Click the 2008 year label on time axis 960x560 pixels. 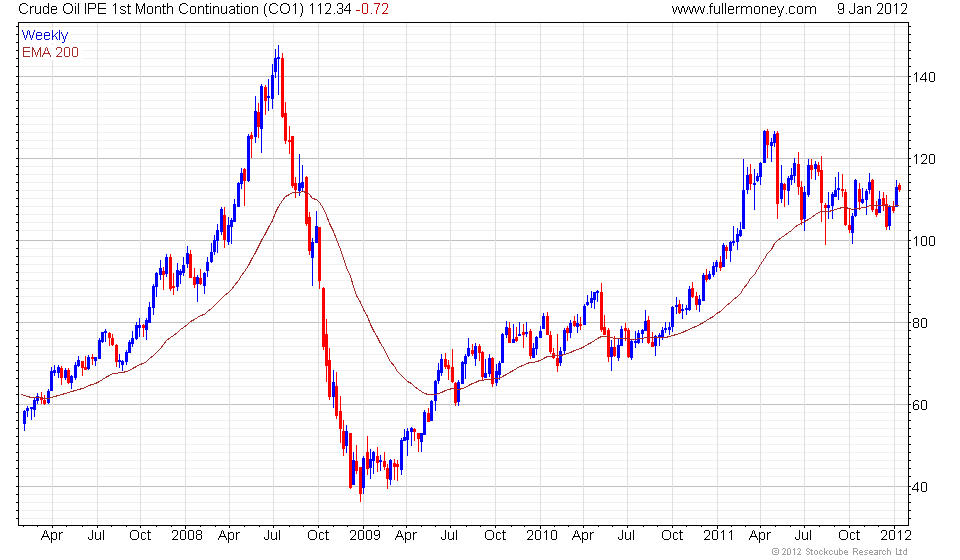tap(187, 535)
